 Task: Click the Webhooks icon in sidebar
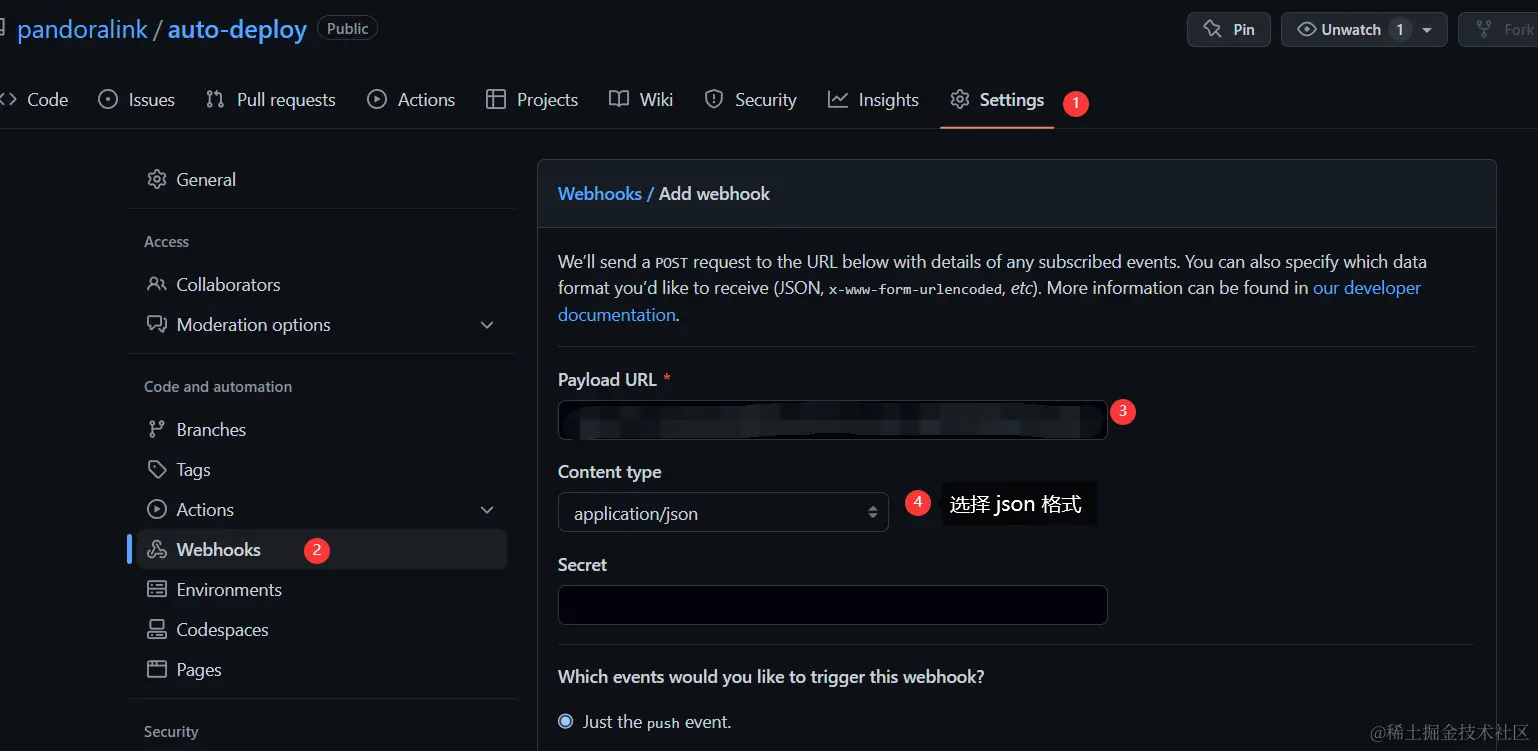coord(157,549)
